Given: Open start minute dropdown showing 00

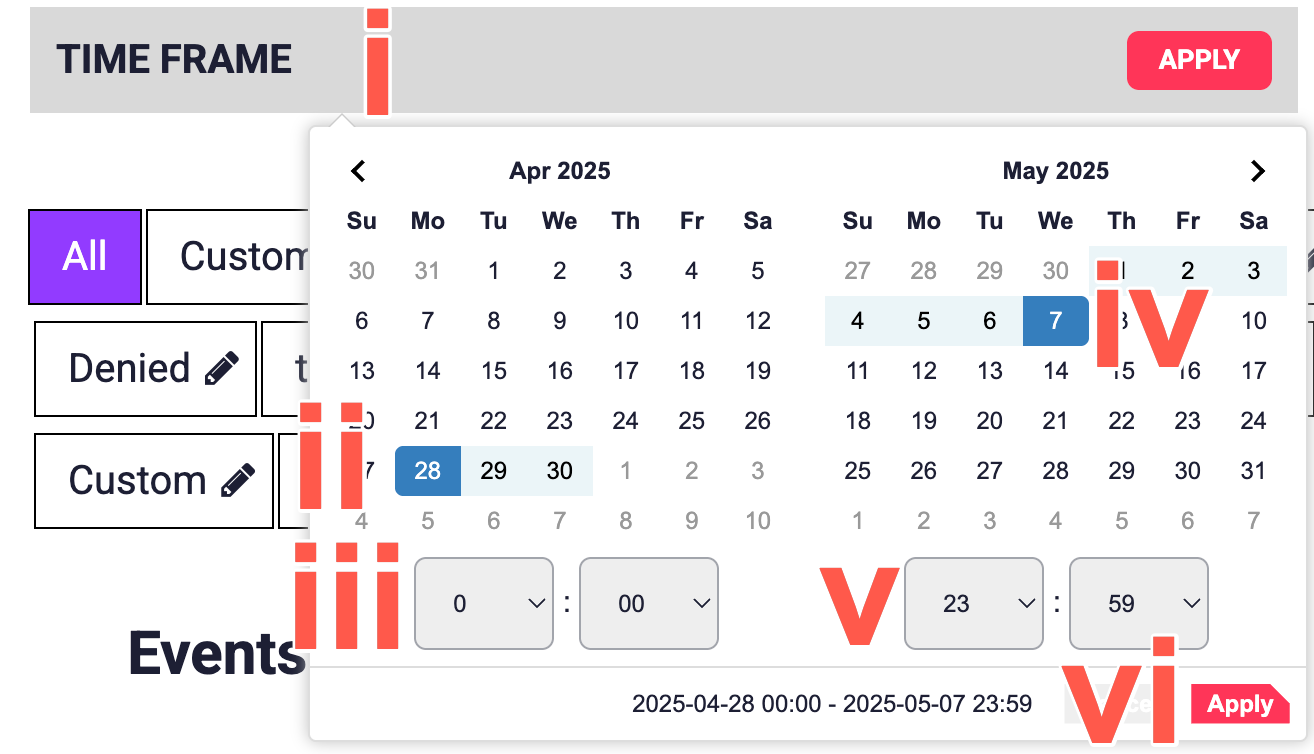Looking at the screenshot, I should point(649,603).
